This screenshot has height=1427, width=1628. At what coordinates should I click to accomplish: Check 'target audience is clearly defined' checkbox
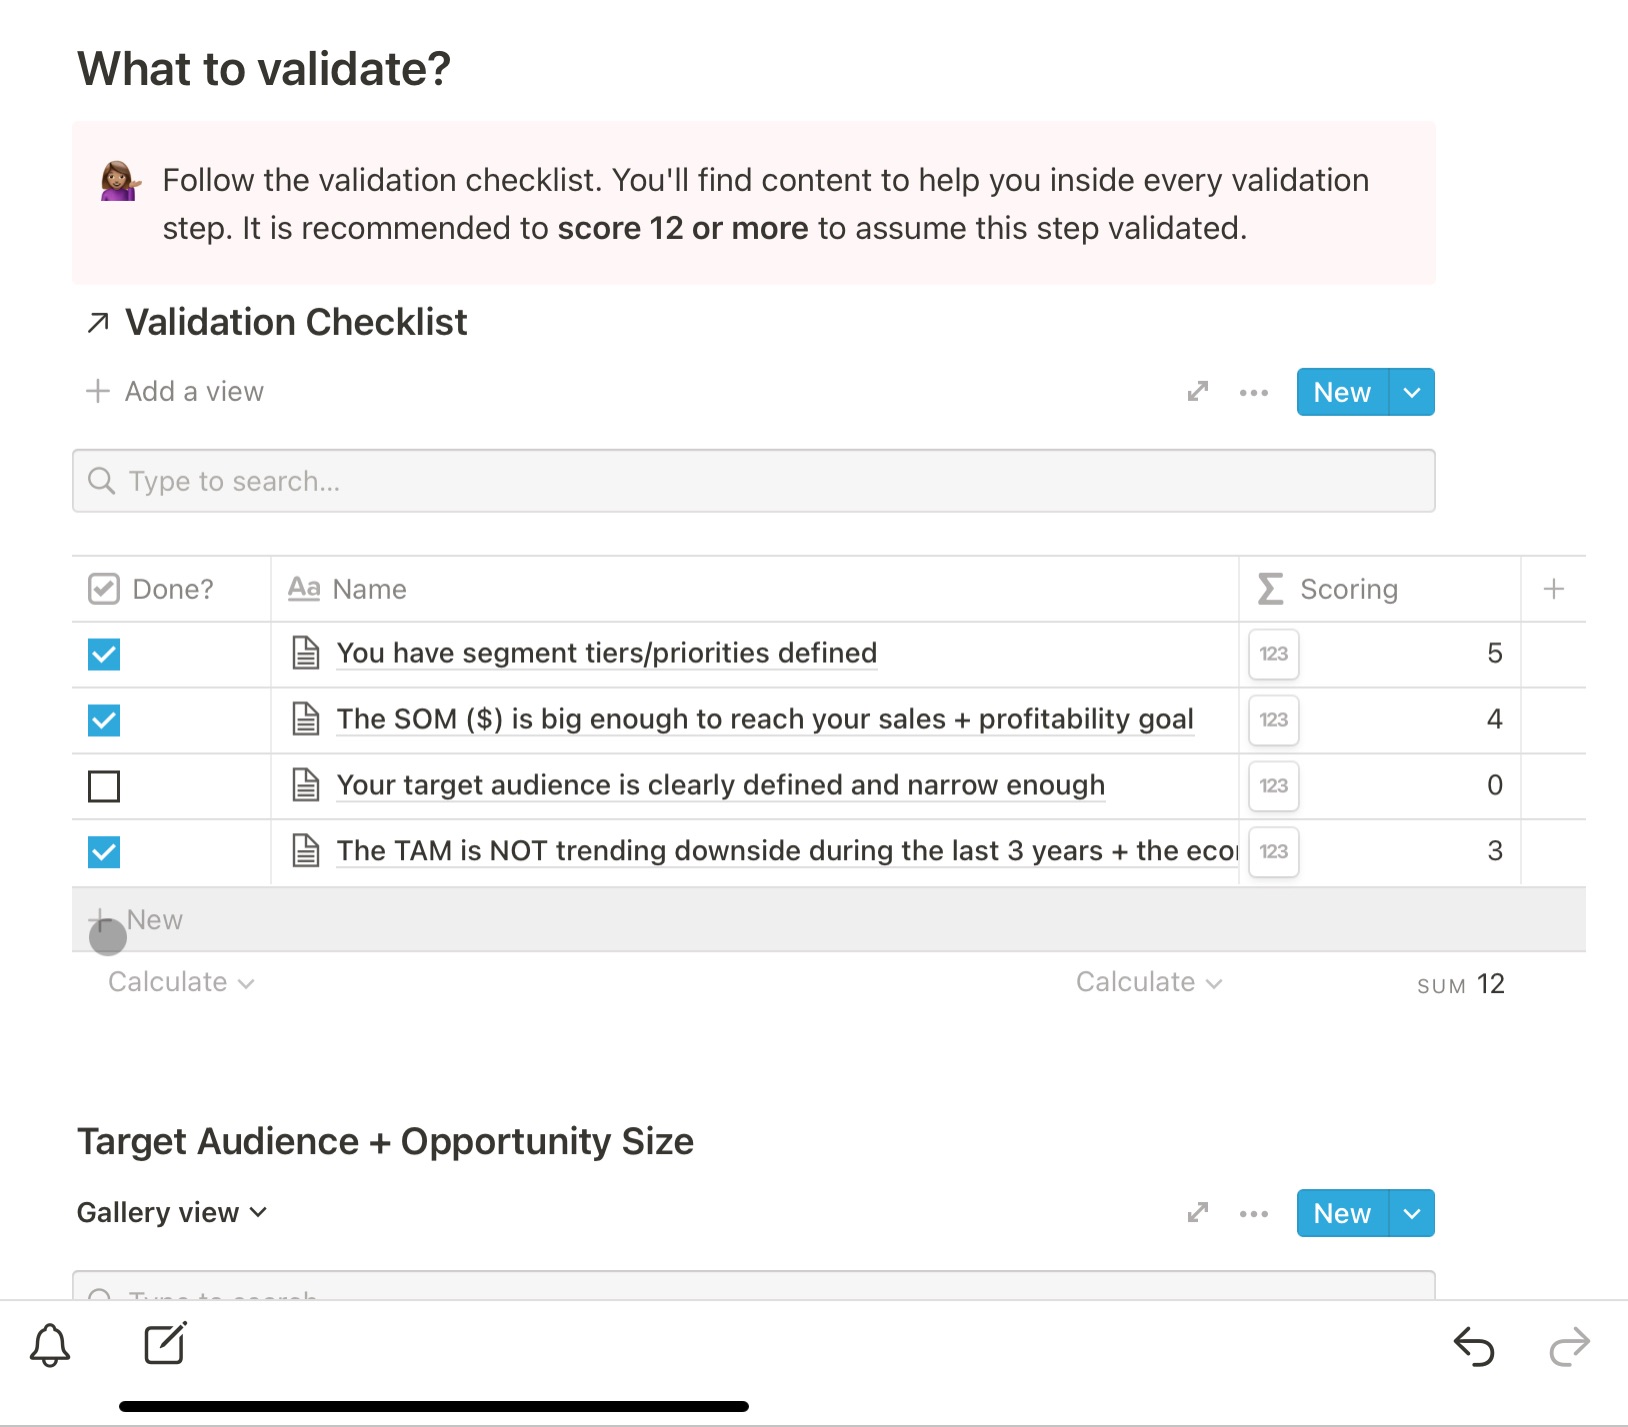tap(104, 786)
